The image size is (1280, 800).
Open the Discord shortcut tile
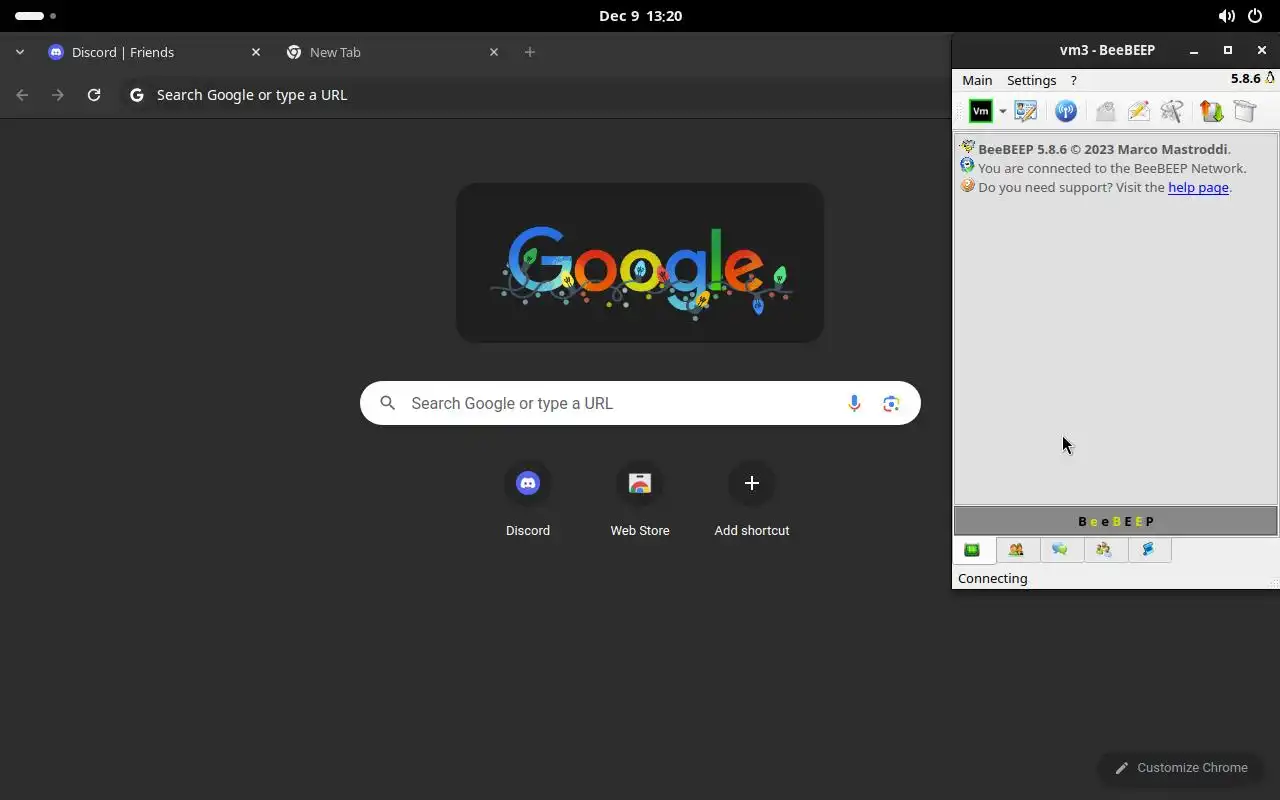click(x=528, y=500)
